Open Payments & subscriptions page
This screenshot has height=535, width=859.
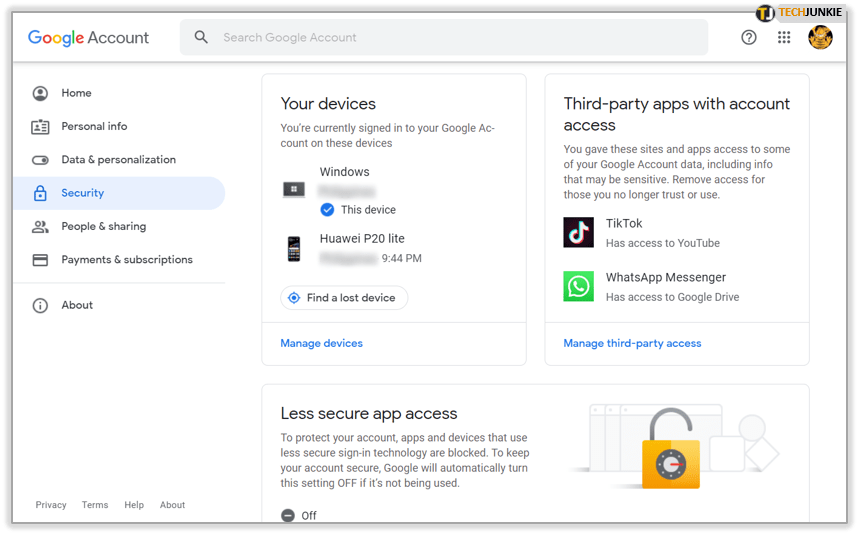(127, 260)
